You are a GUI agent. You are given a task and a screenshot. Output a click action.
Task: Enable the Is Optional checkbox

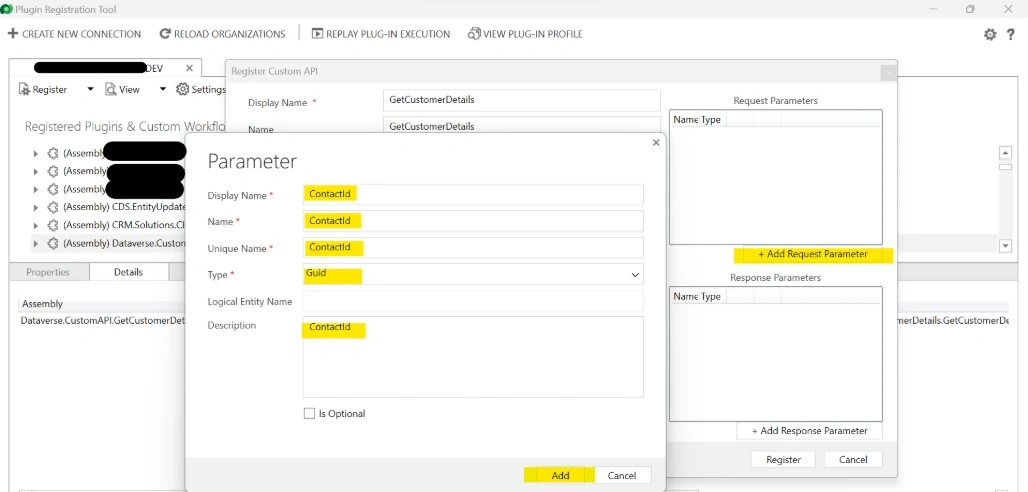coord(309,413)
